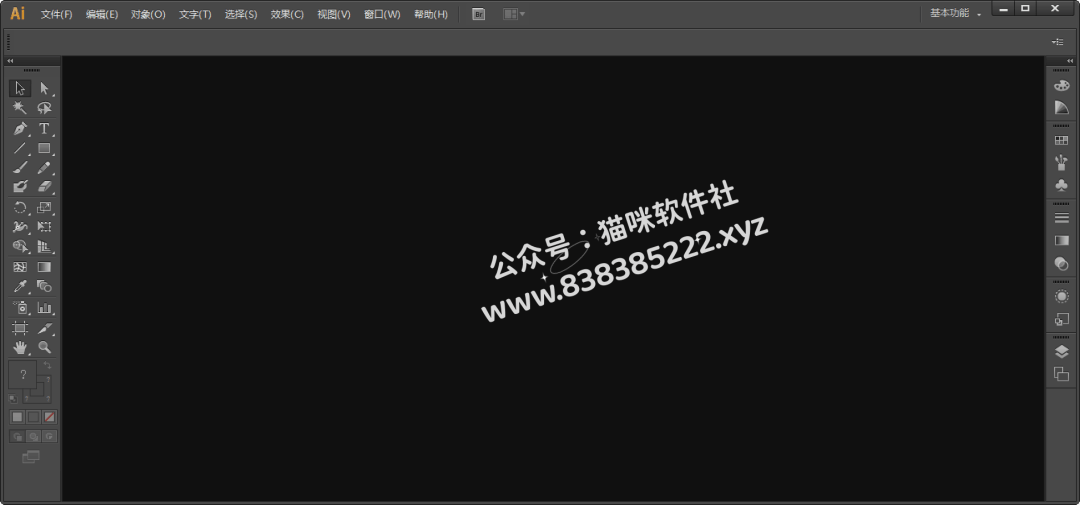Reset default fill and stroke
This screenshot has width=1080, height=505.
coord(13,398)
